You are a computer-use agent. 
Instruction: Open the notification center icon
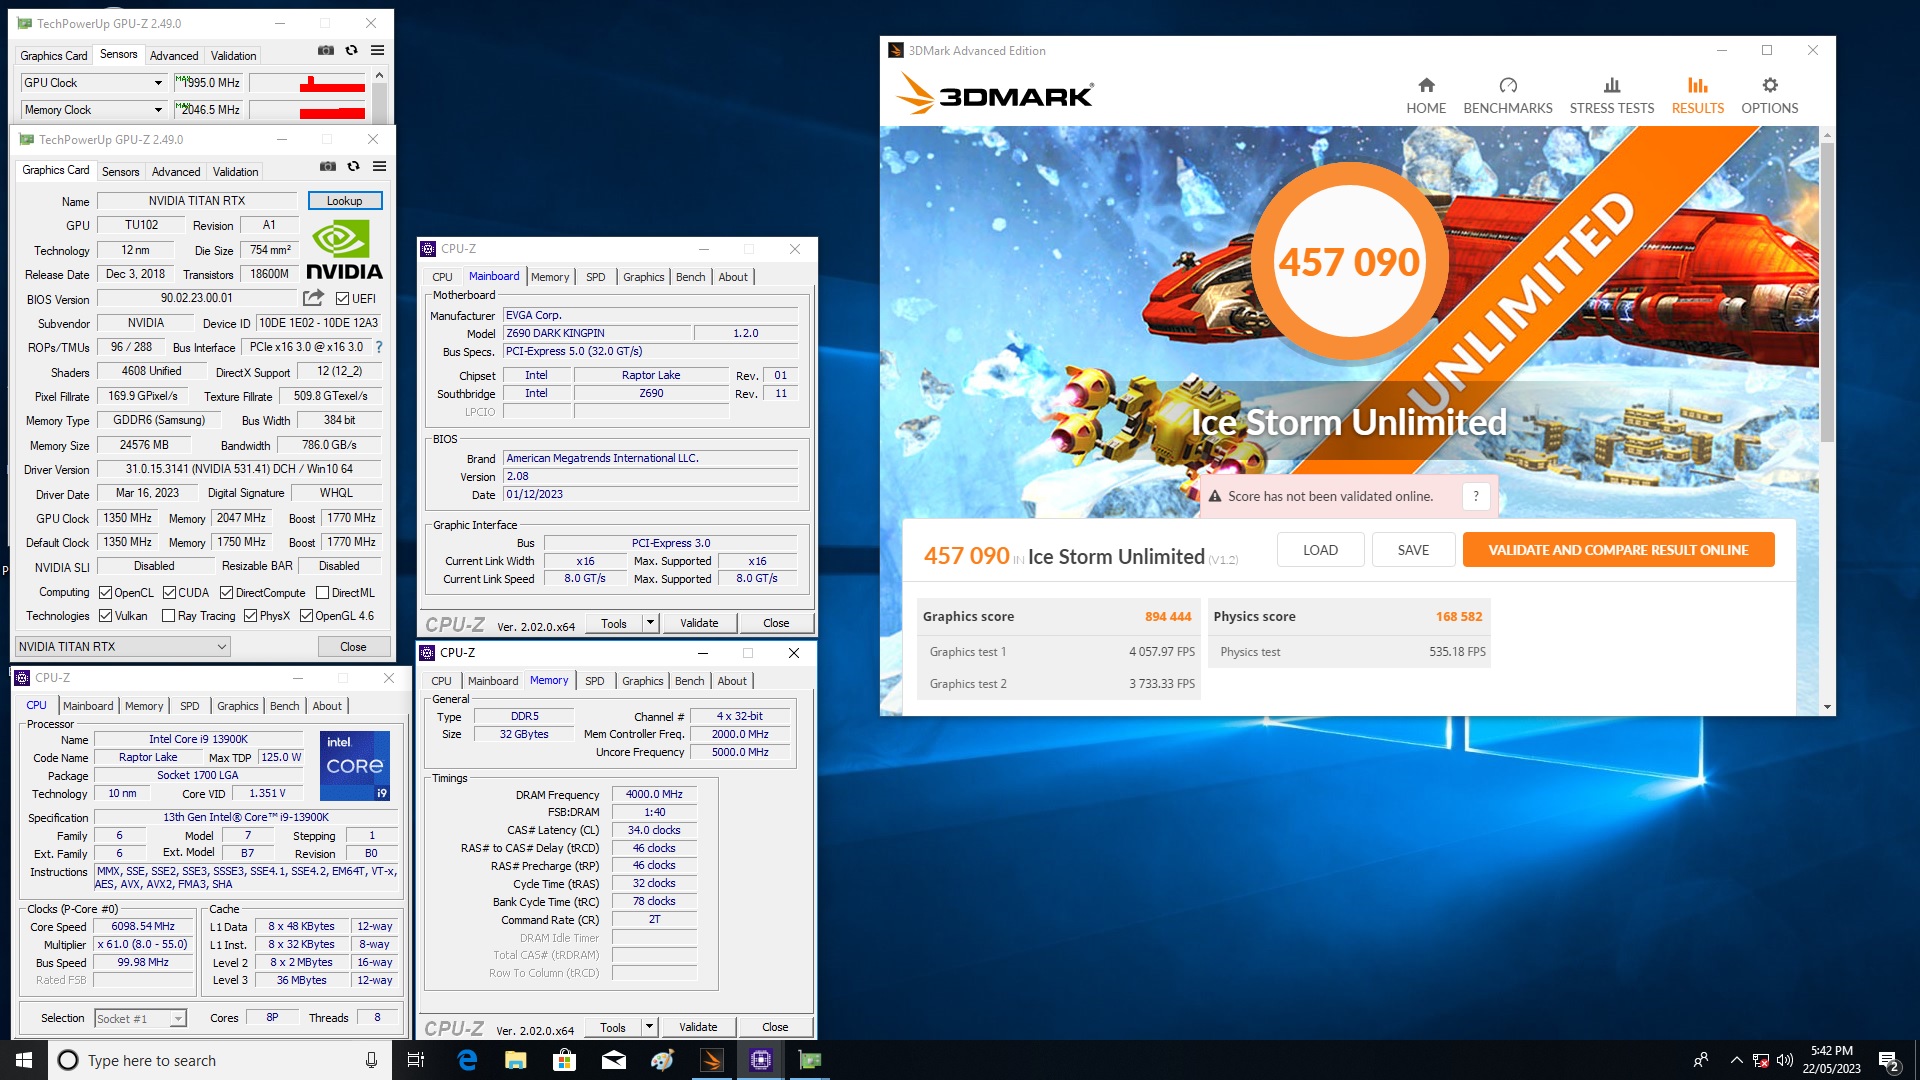click(x=1889, y=1060)
